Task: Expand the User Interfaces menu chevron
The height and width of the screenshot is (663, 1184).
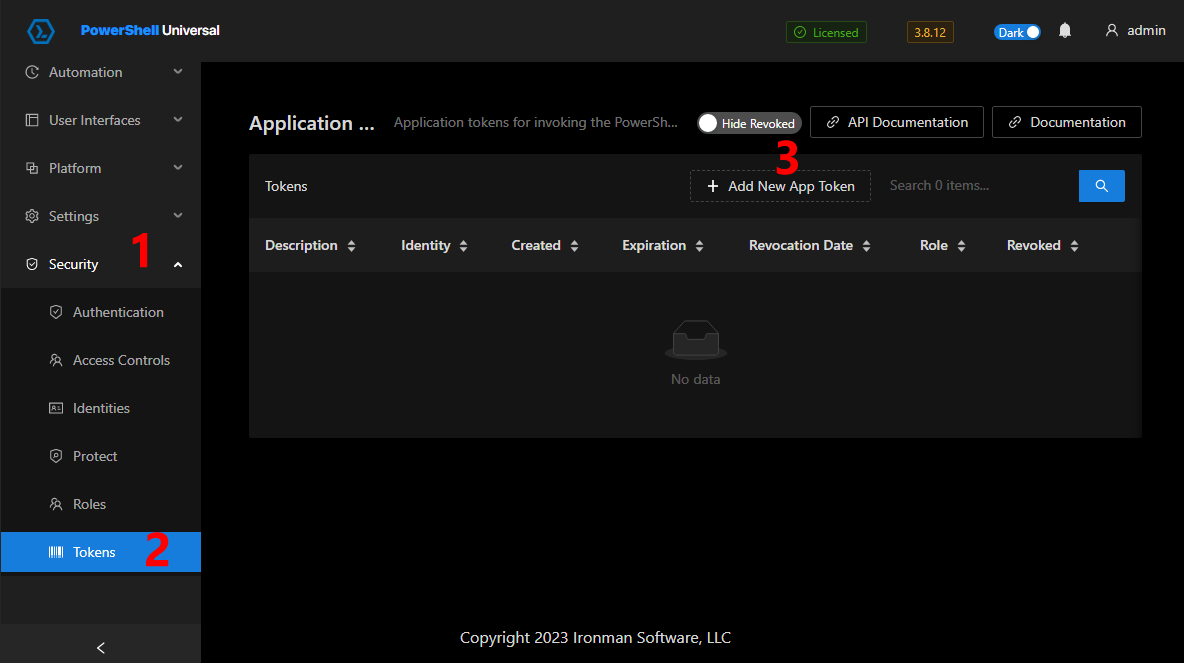Action: [x=178, y=119]
